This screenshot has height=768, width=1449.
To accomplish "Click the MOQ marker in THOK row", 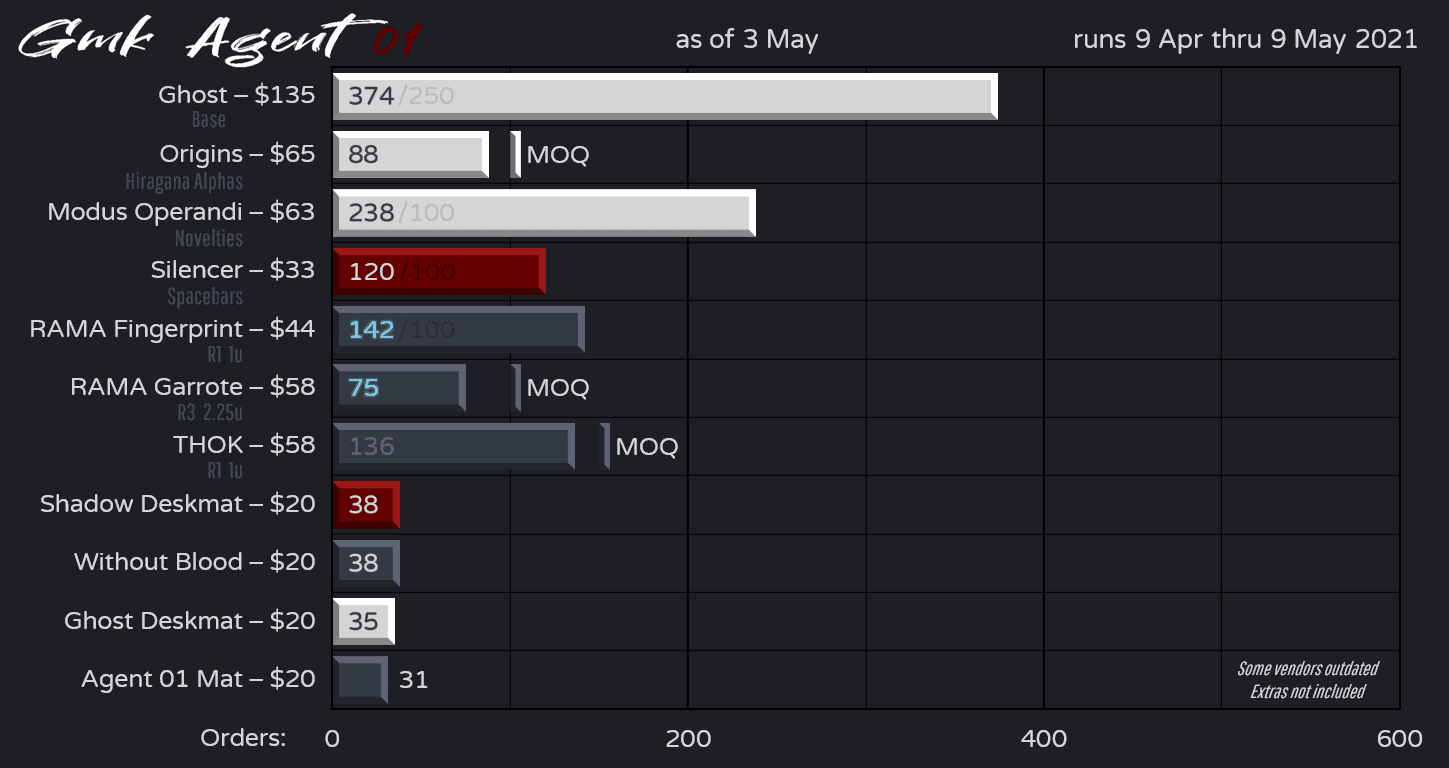I will click(x=605, y=446).
